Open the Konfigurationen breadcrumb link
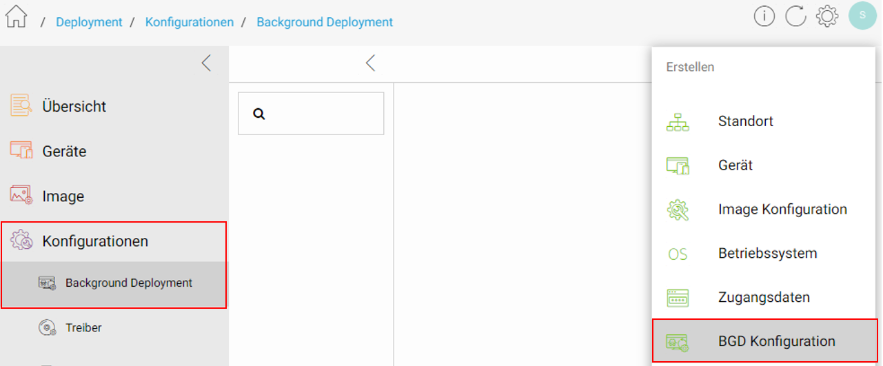The width and height of the screenshot is (883, 366). point(189,23)
